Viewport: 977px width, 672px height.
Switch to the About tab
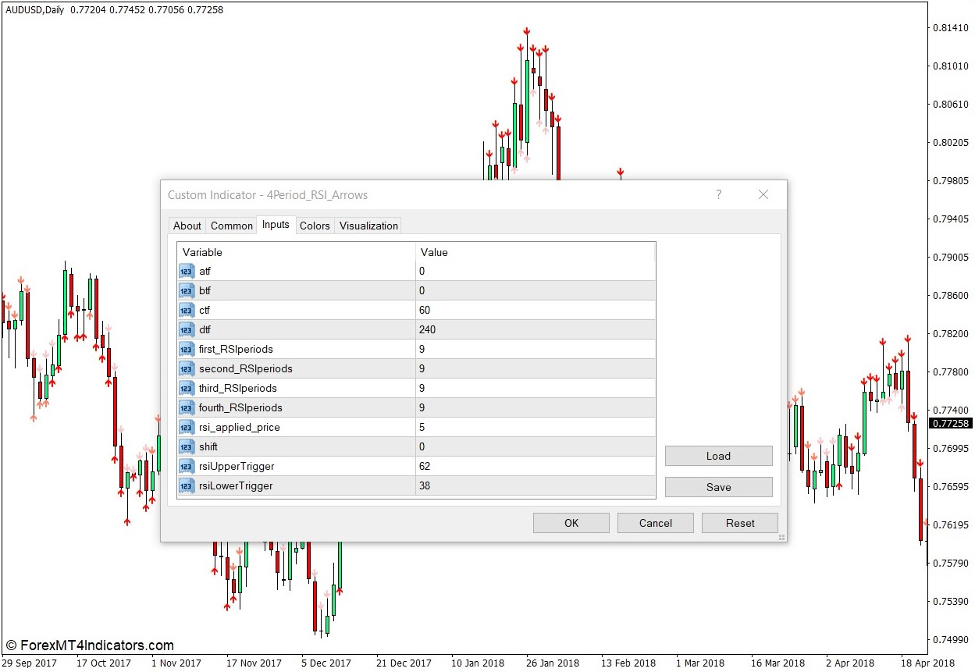coord(187,225)
